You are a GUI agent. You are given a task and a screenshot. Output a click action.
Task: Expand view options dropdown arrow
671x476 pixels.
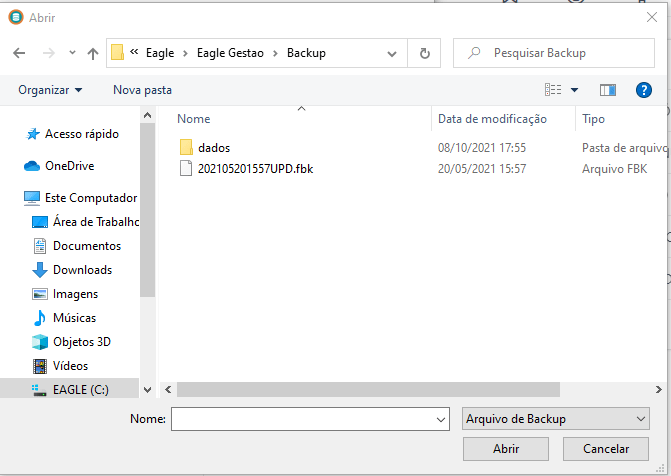click(574, 90)
